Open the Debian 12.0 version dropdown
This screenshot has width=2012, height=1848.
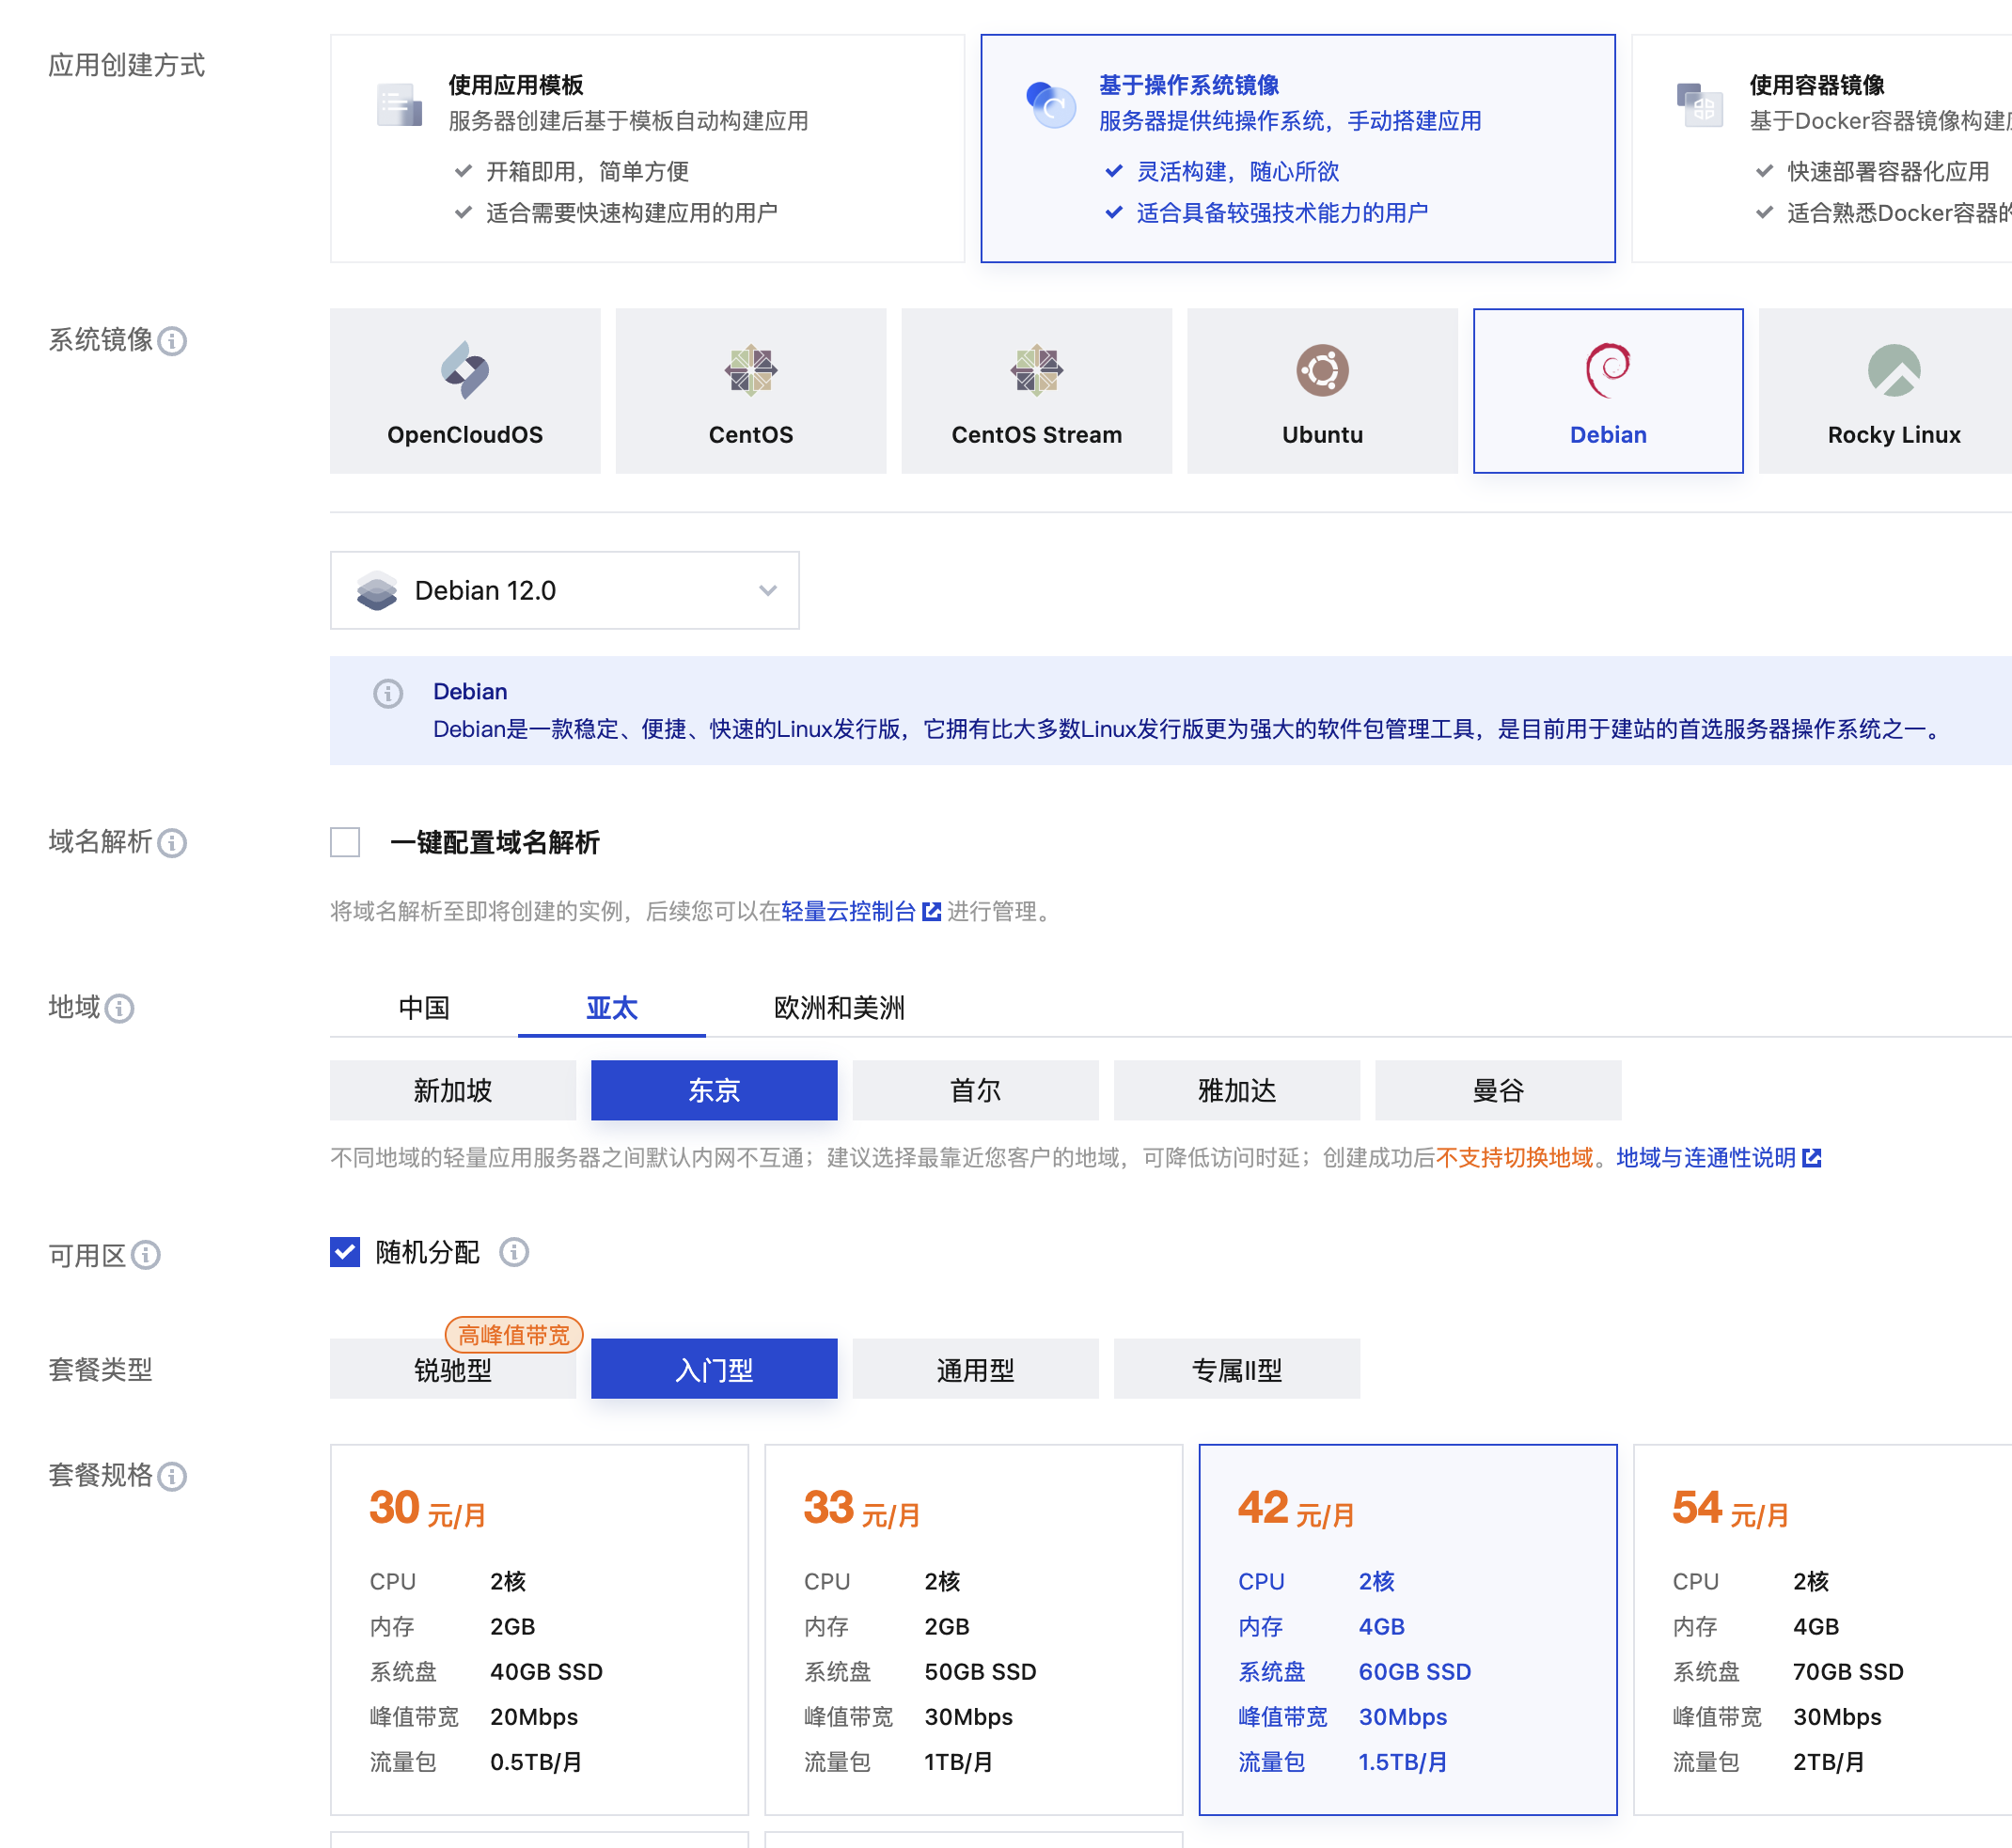pyautogui.click(x=565, y=590)
